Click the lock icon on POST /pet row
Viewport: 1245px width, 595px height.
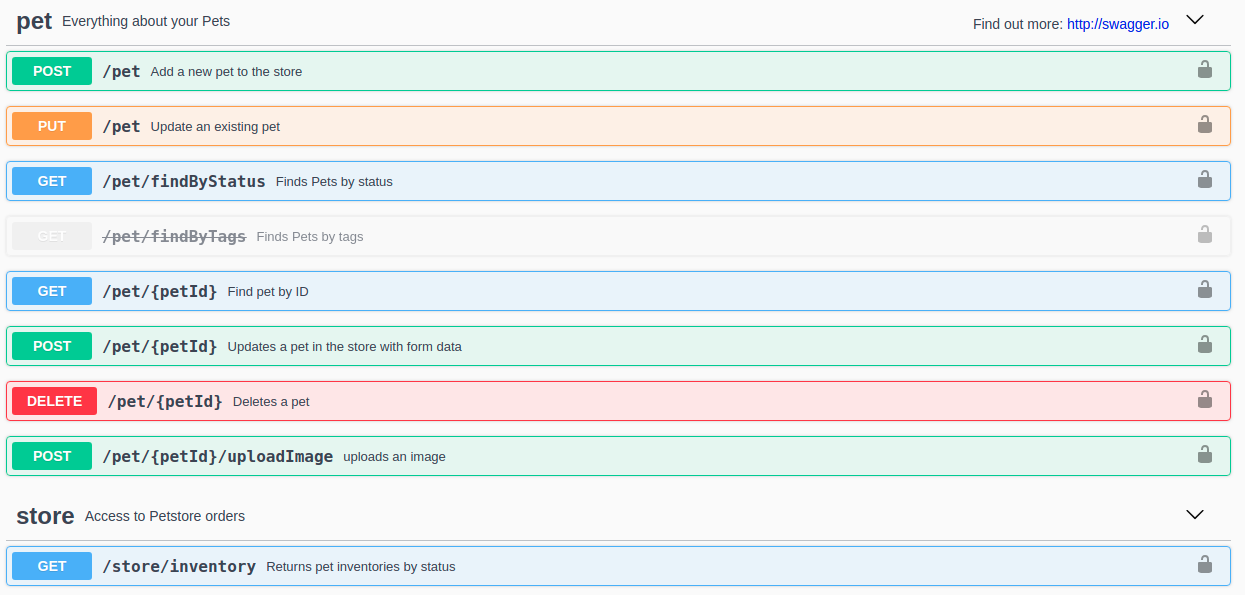tap(1204, 70)
